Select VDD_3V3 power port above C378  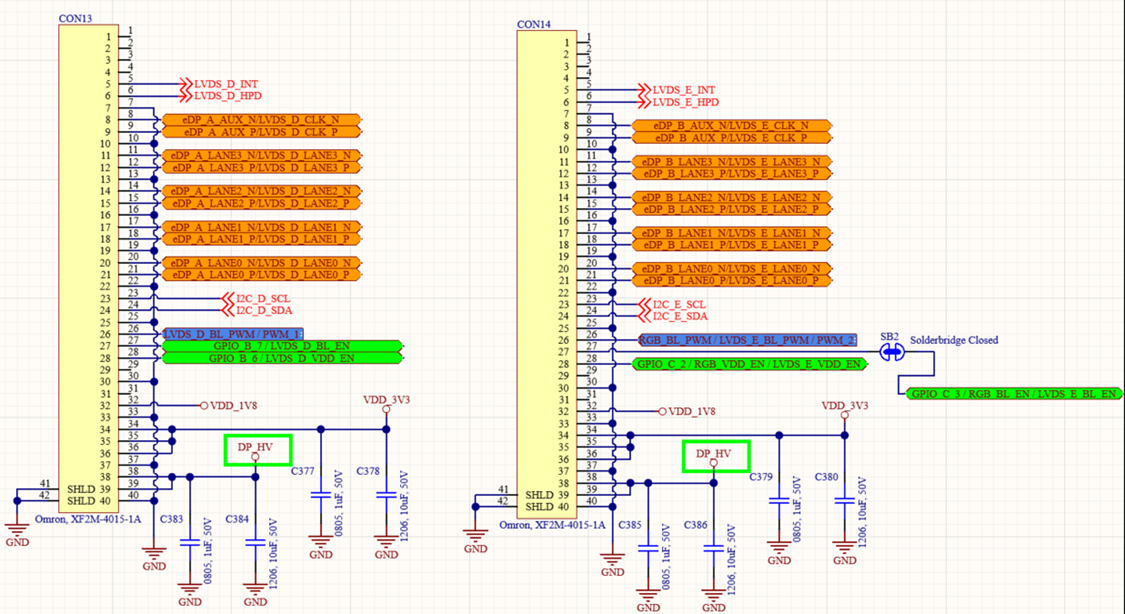coord(386,404)
